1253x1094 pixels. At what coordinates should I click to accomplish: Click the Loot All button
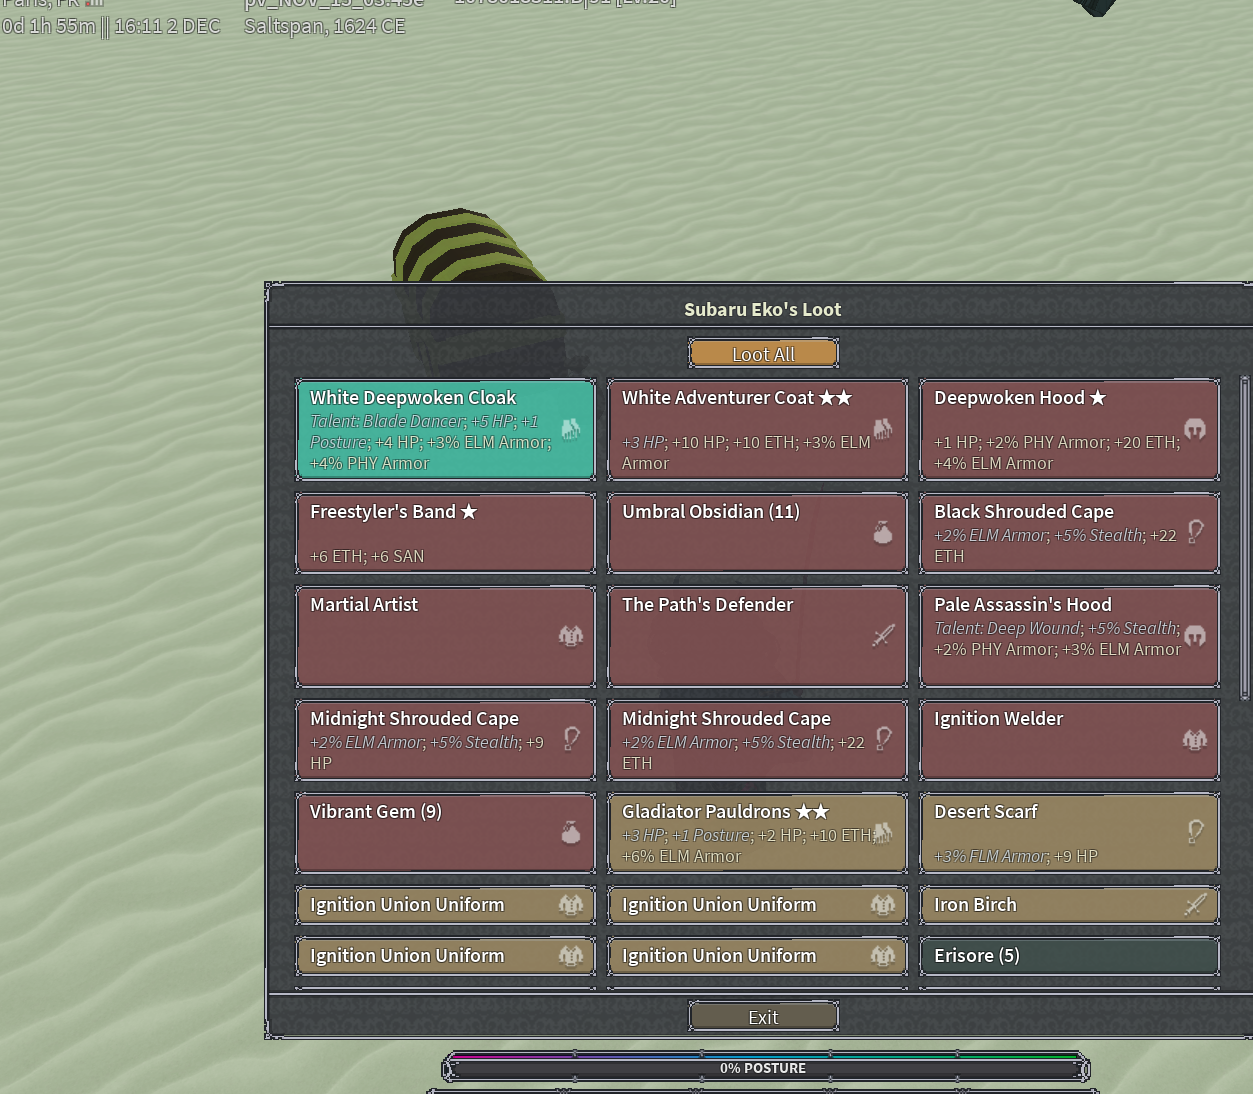point(763,354)
